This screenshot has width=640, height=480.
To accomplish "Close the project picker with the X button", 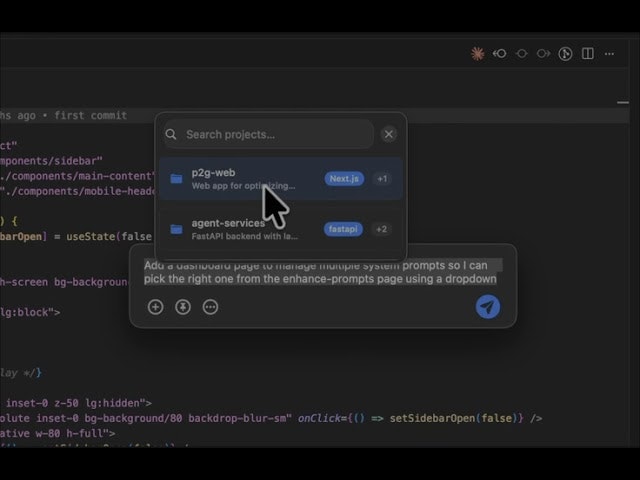I will (x=389, y=134).
